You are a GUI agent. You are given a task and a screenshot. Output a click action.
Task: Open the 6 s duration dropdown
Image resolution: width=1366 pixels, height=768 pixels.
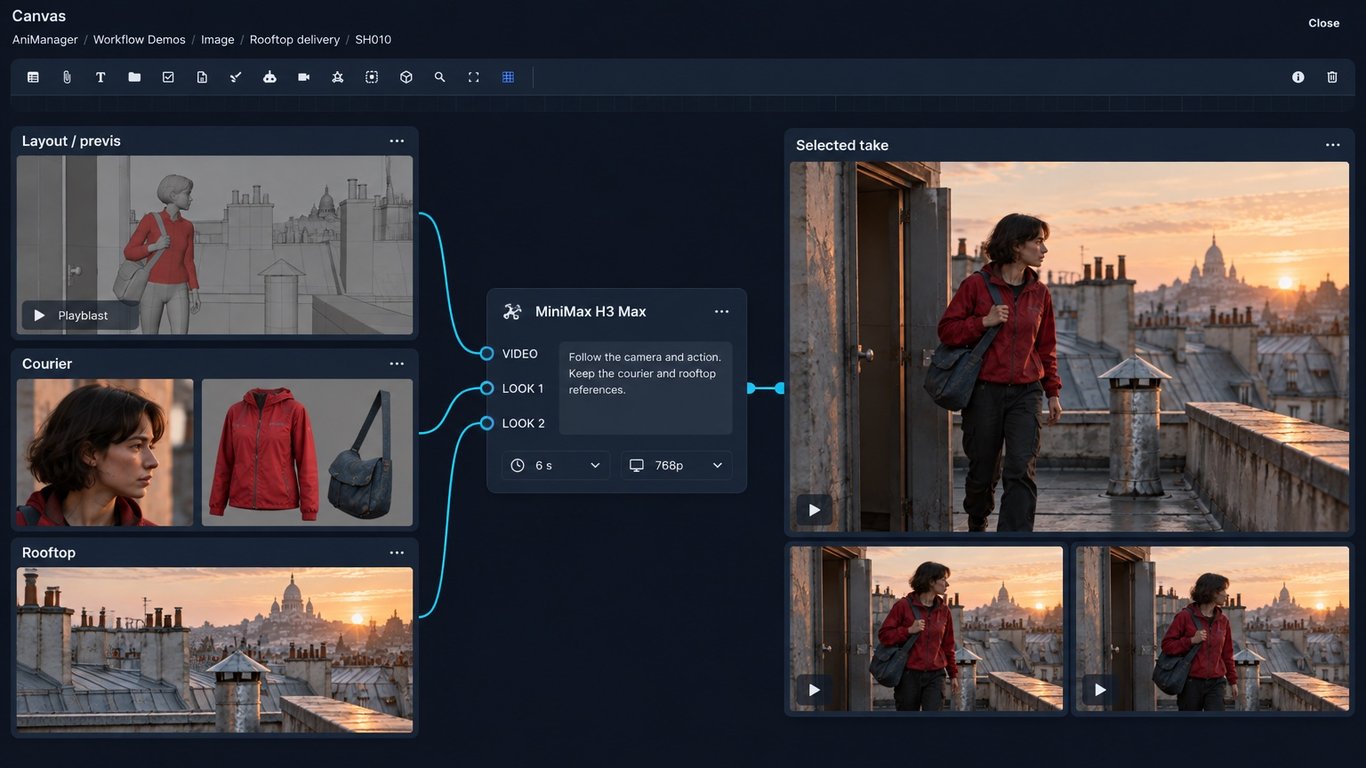point(555,465)
